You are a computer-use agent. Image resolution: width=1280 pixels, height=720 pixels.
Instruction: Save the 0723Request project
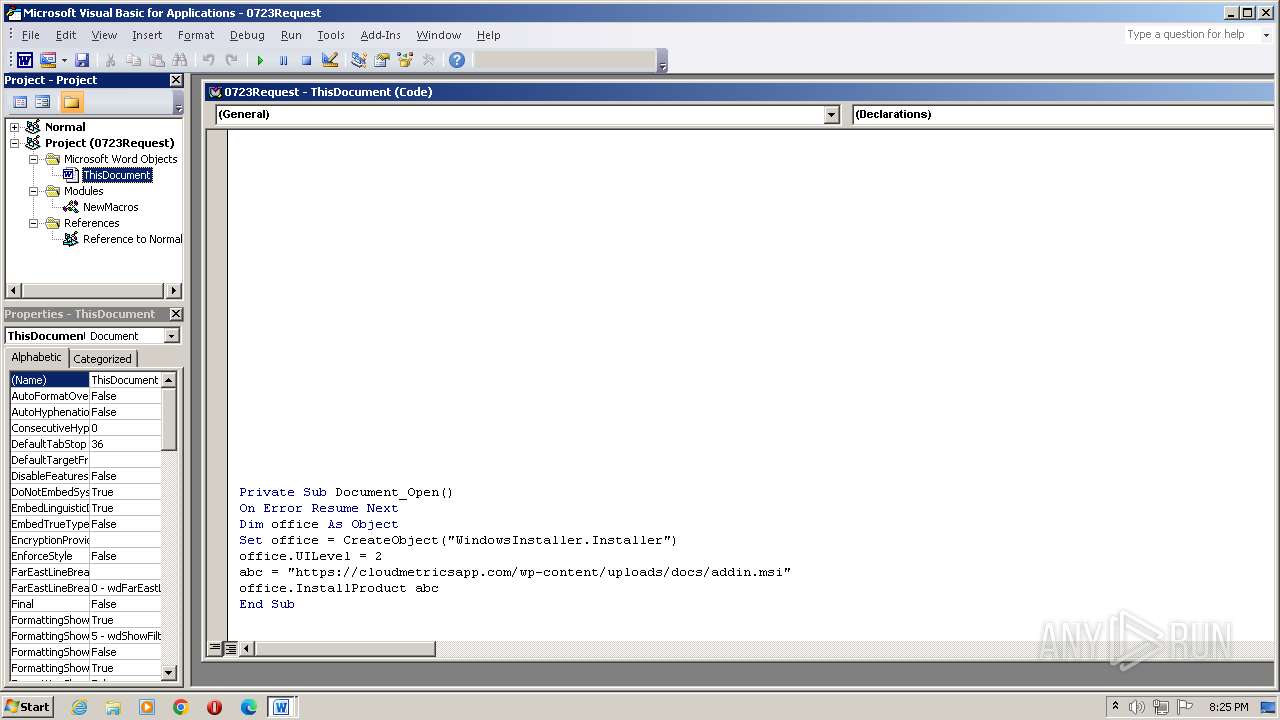pos(82,60)
